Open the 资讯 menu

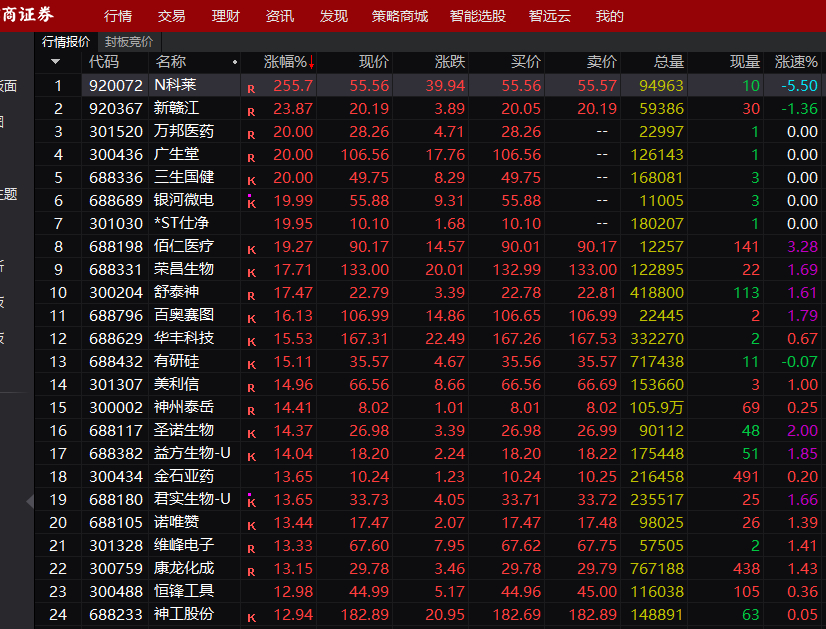pyautogui.click(x=280, y=16)
